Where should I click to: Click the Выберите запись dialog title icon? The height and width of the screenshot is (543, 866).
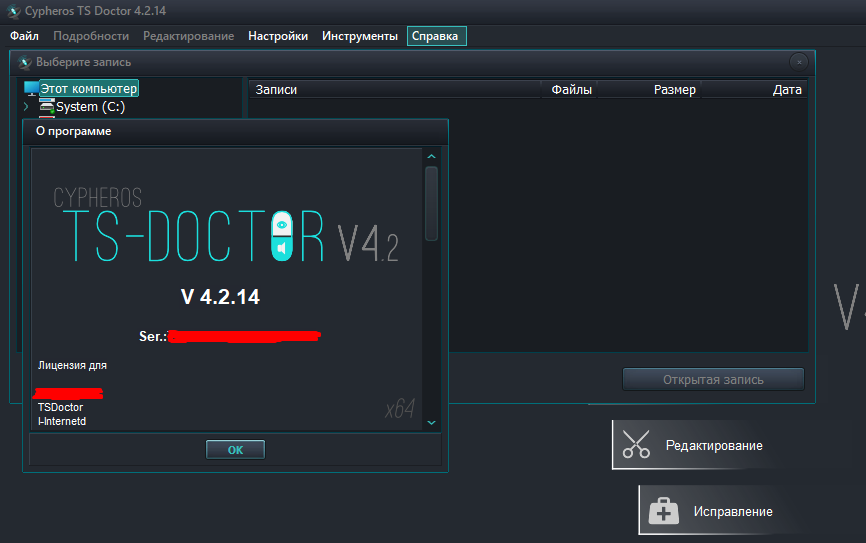pos(24,62)
